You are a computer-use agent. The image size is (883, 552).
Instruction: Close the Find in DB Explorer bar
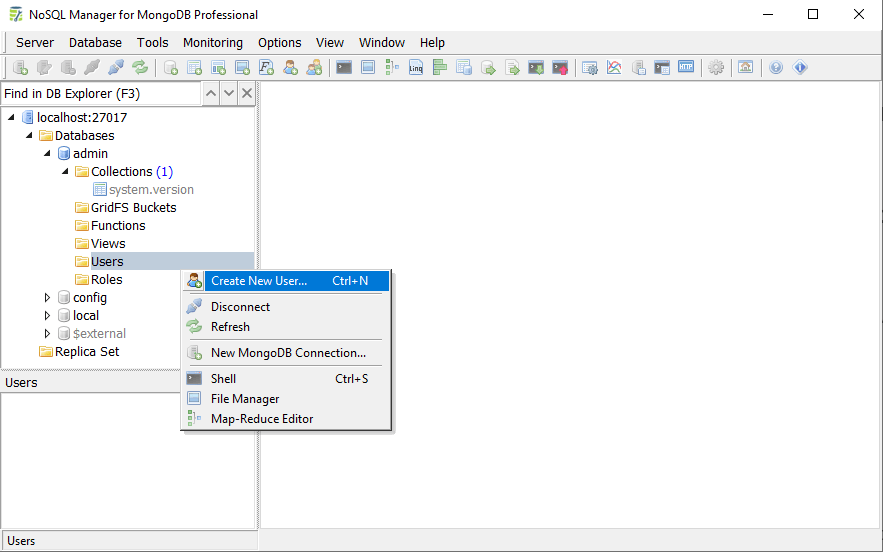247,93
